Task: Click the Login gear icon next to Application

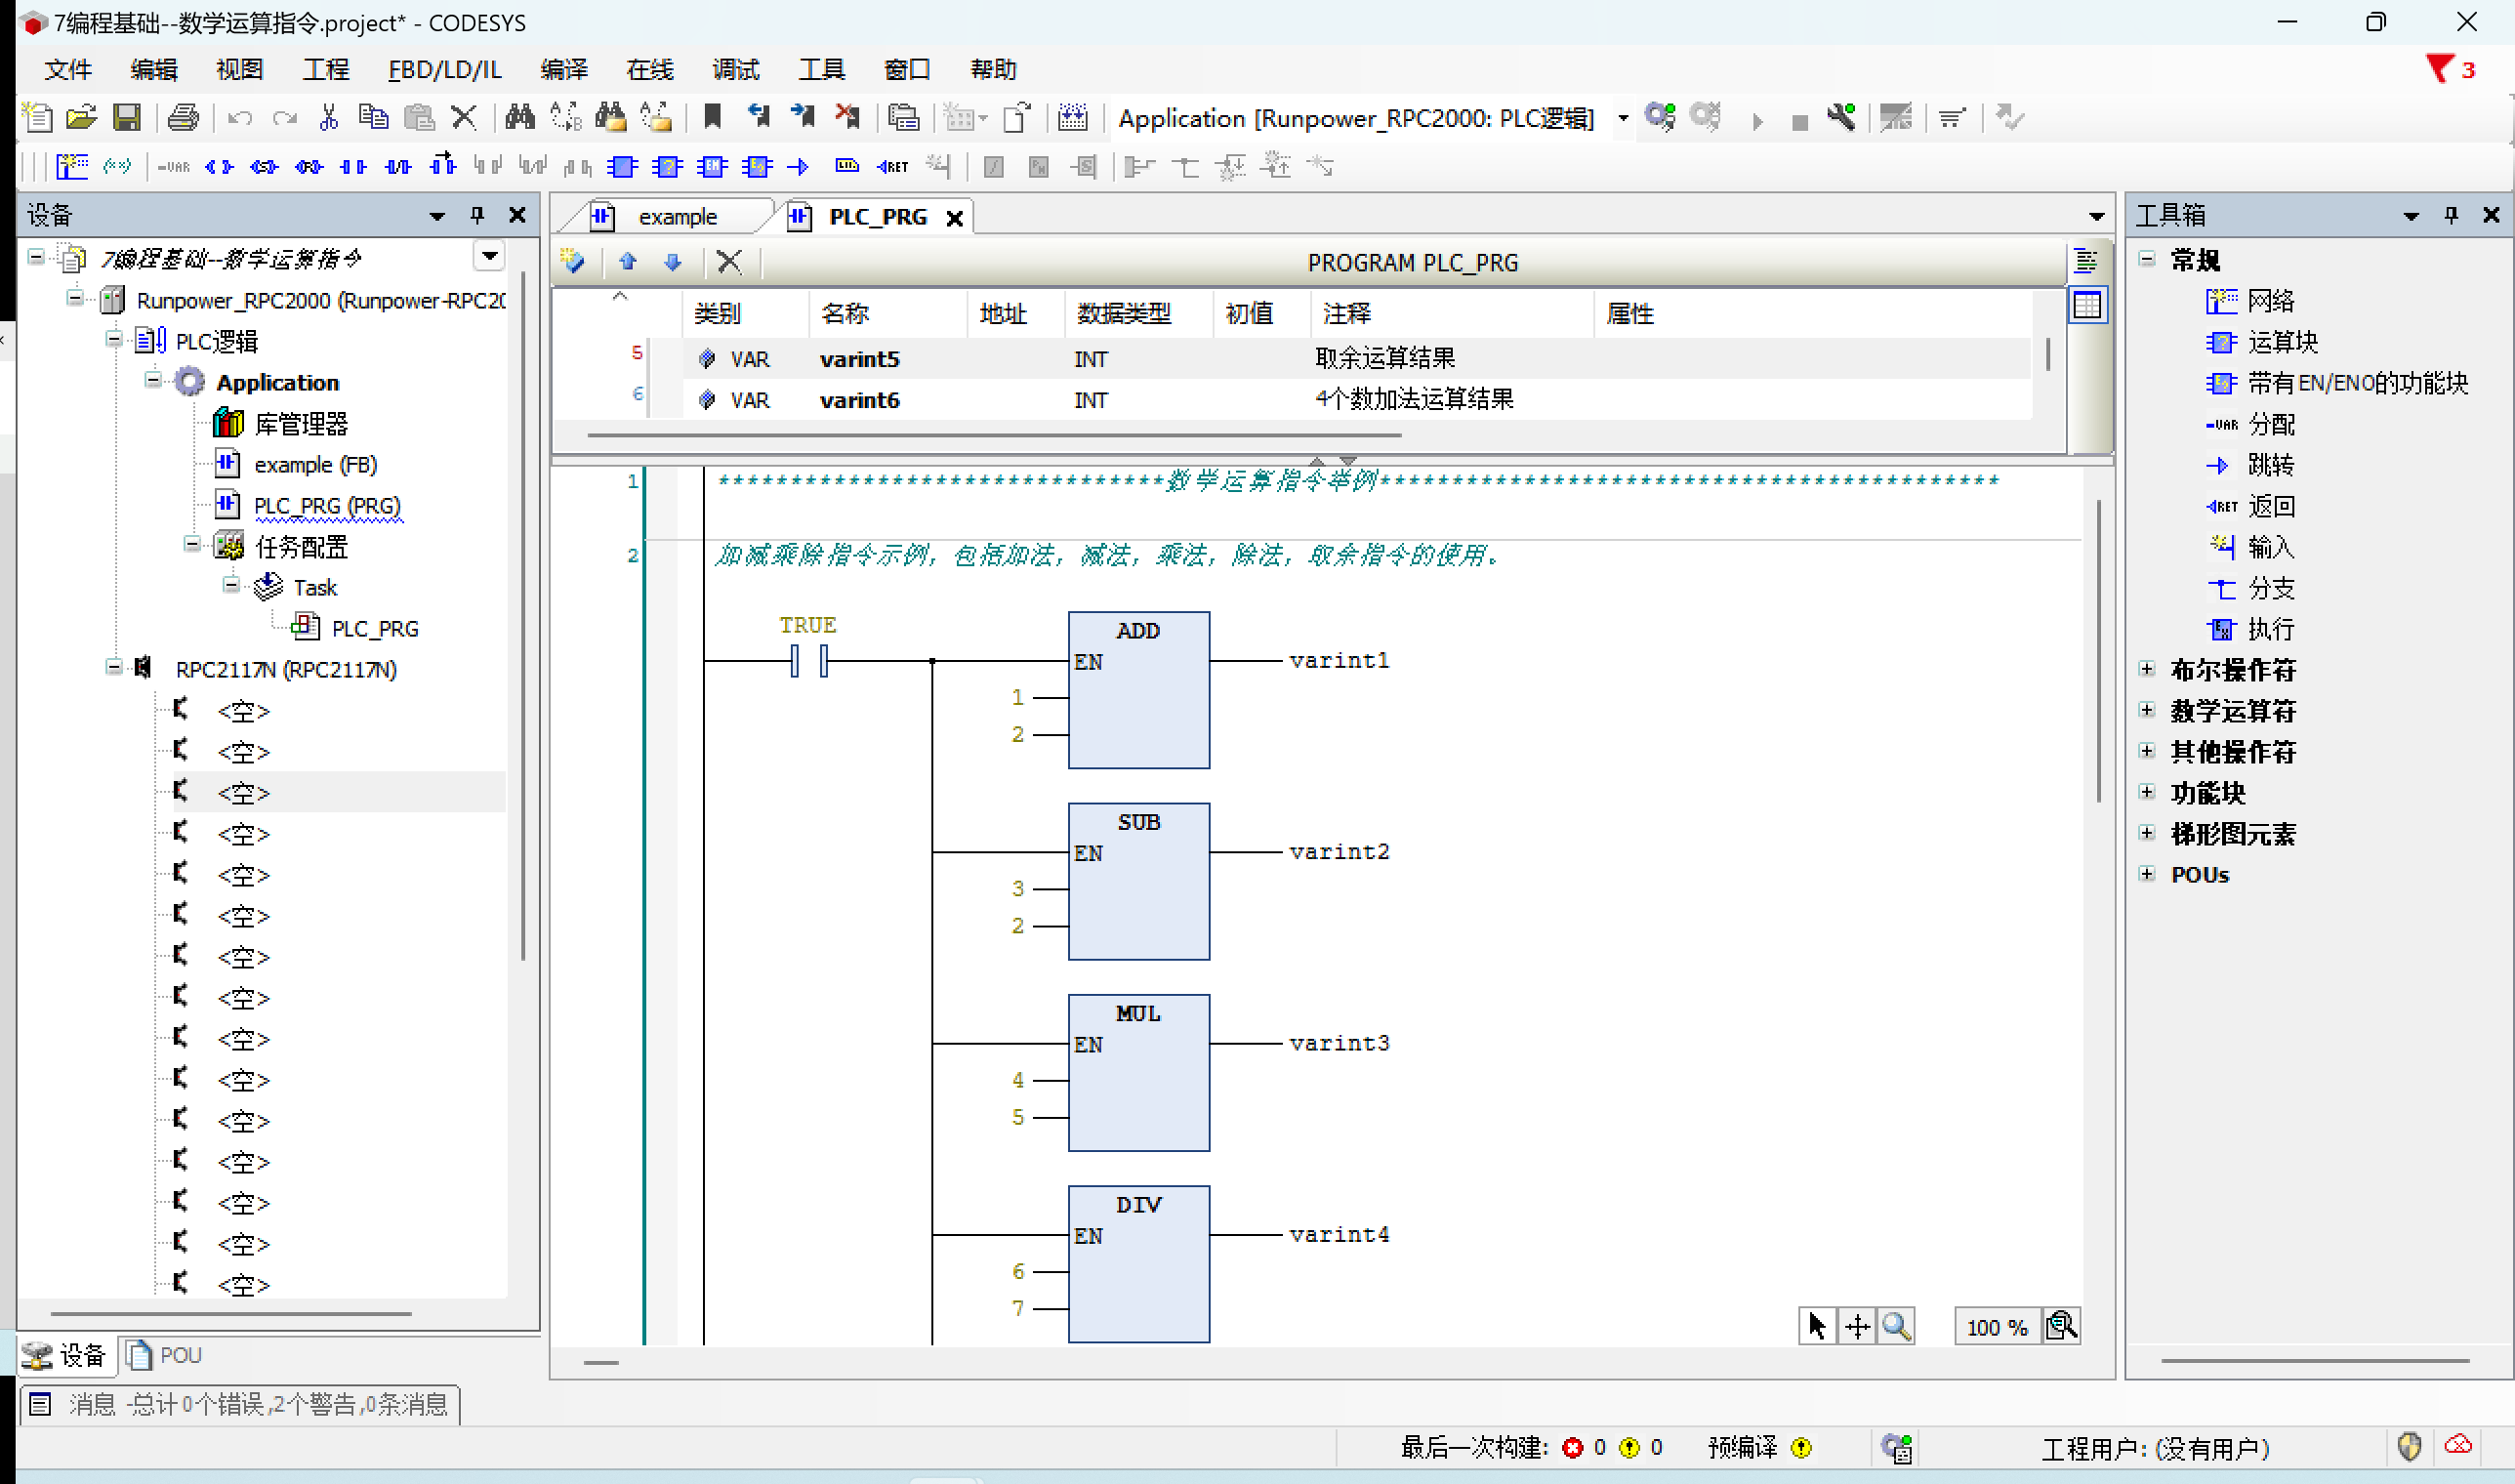Action: point(1660,118)
